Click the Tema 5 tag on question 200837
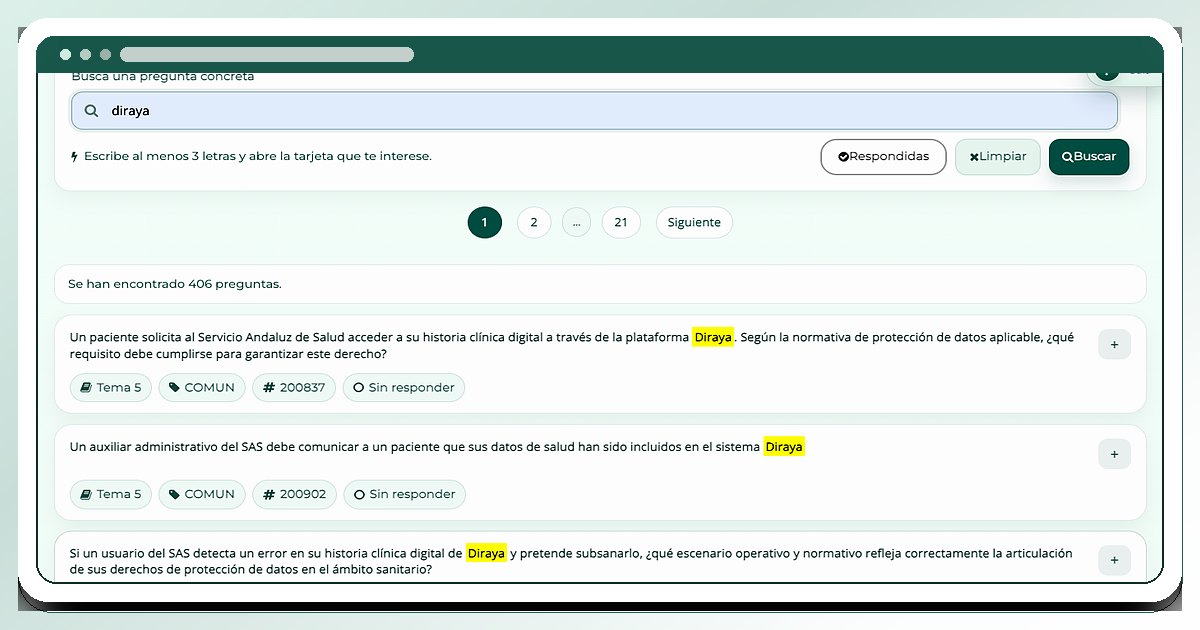 coord(111,388)
